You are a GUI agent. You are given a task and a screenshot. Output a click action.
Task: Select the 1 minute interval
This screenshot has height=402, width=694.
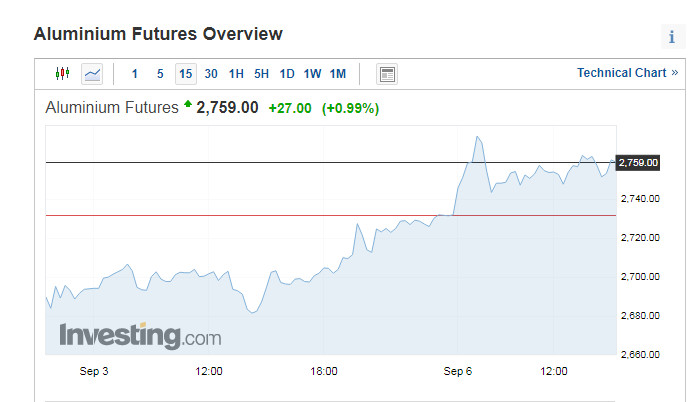(x=135, y=74)
